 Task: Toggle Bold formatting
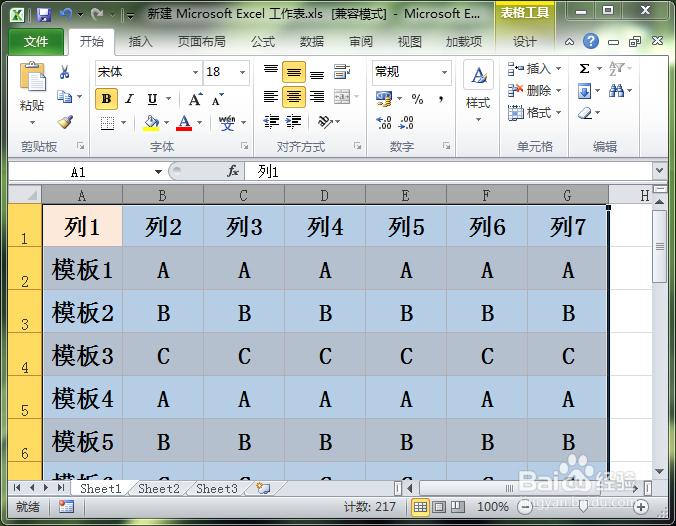[x=106, y=99]
